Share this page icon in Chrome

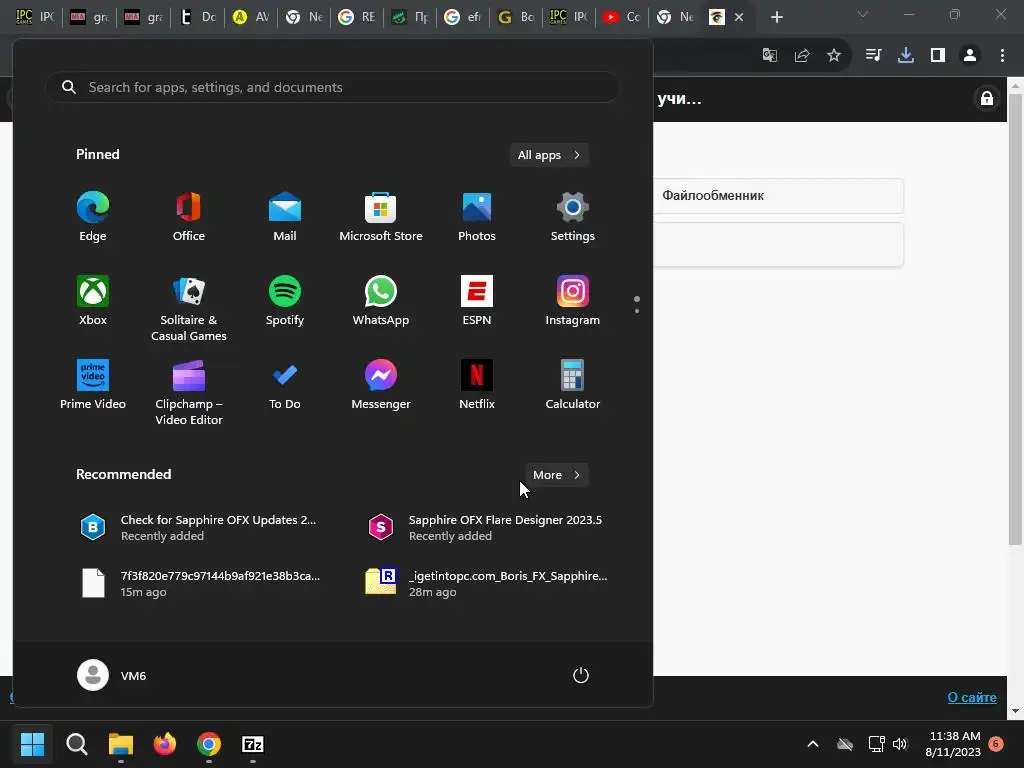(802, 56)
